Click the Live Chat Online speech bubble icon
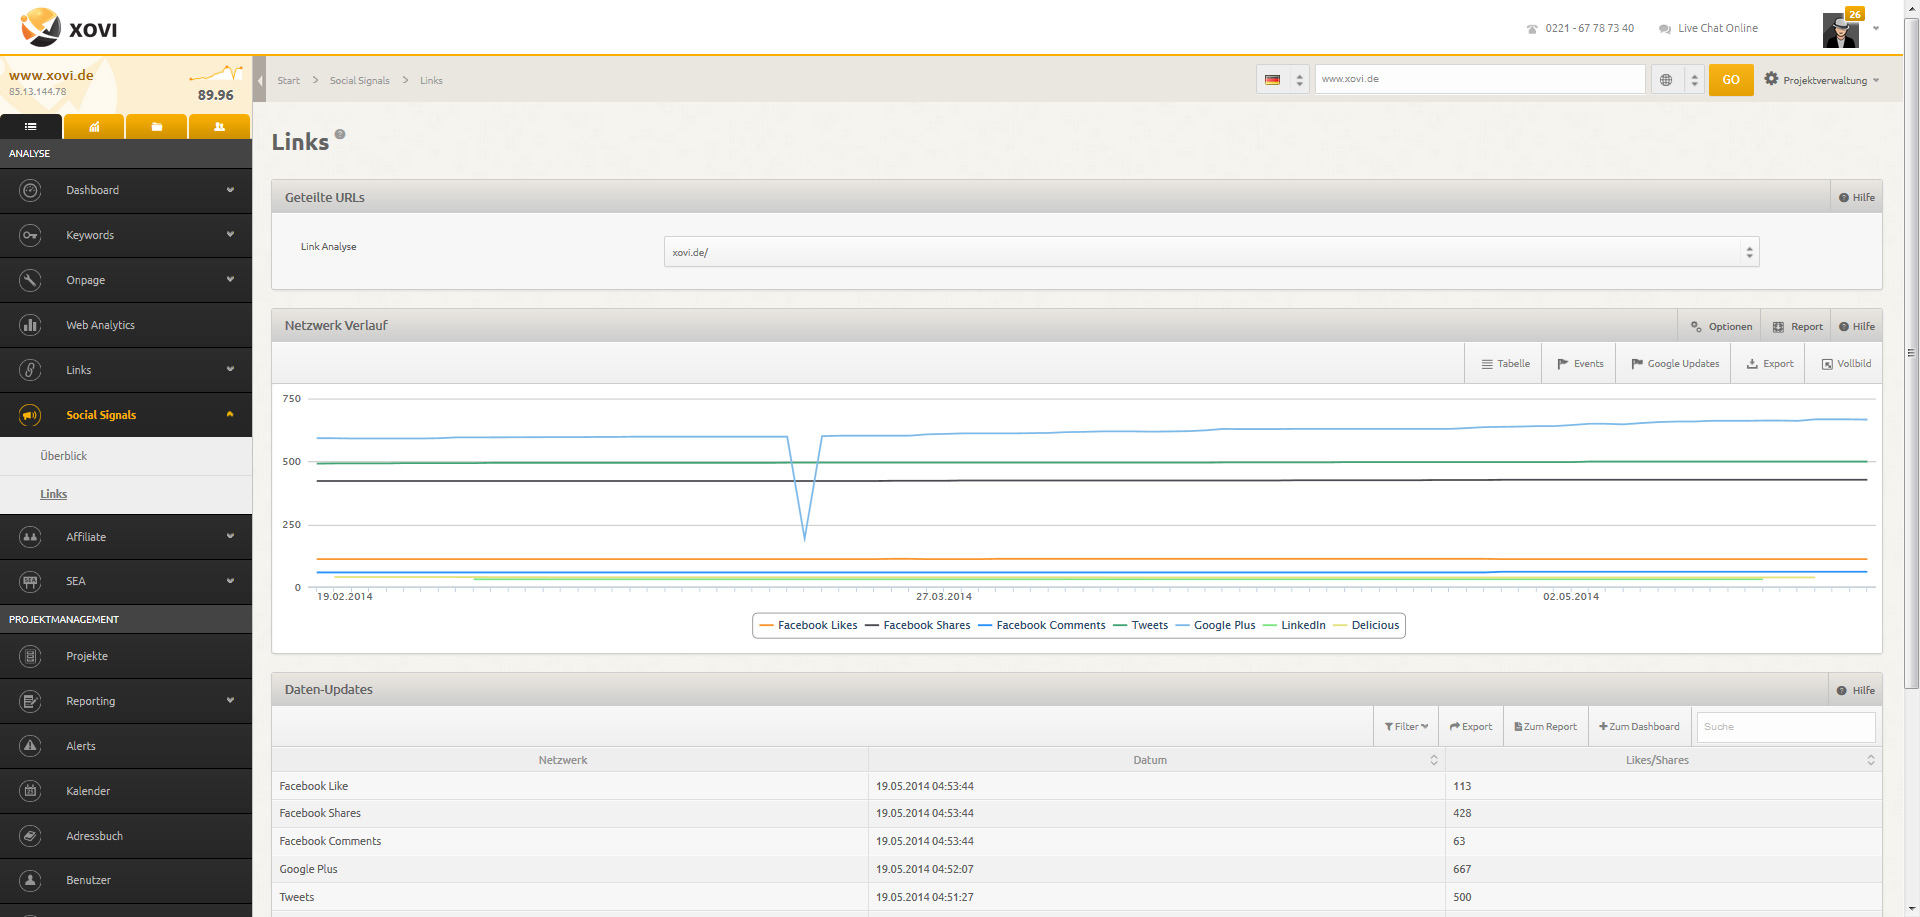1920x917 pixels. point(1664,29)
